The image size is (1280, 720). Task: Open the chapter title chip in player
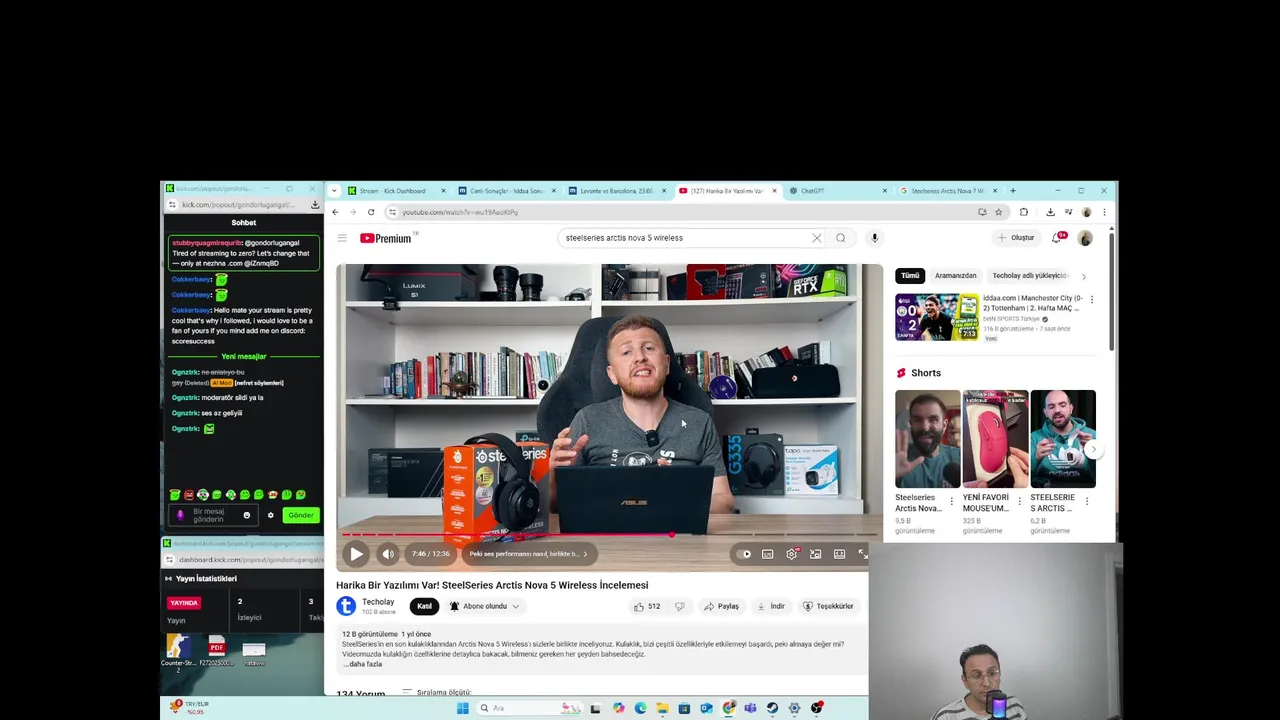point(529,554)
